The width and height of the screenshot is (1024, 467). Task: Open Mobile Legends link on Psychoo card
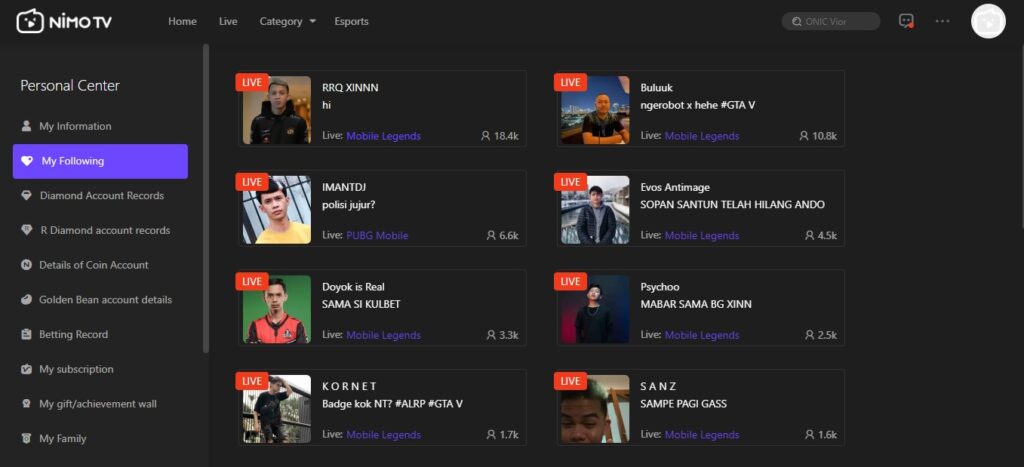tap(702, 335)
